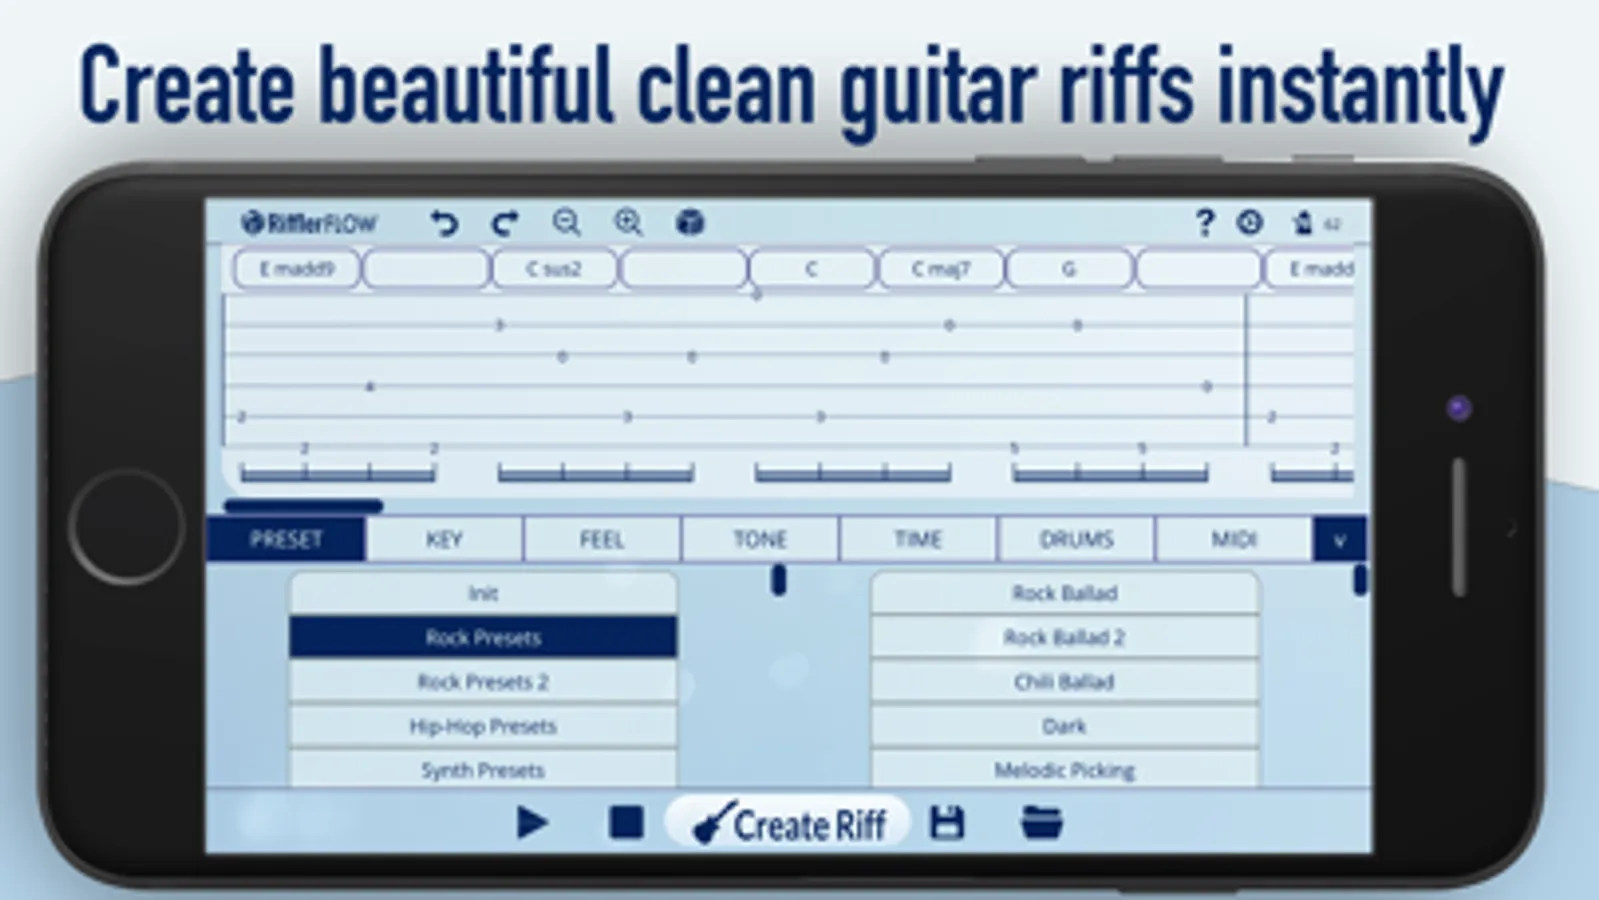The image size is (1599, 900).
Task: Select the Hip-Hop Presets category
Action: point(483,726)
